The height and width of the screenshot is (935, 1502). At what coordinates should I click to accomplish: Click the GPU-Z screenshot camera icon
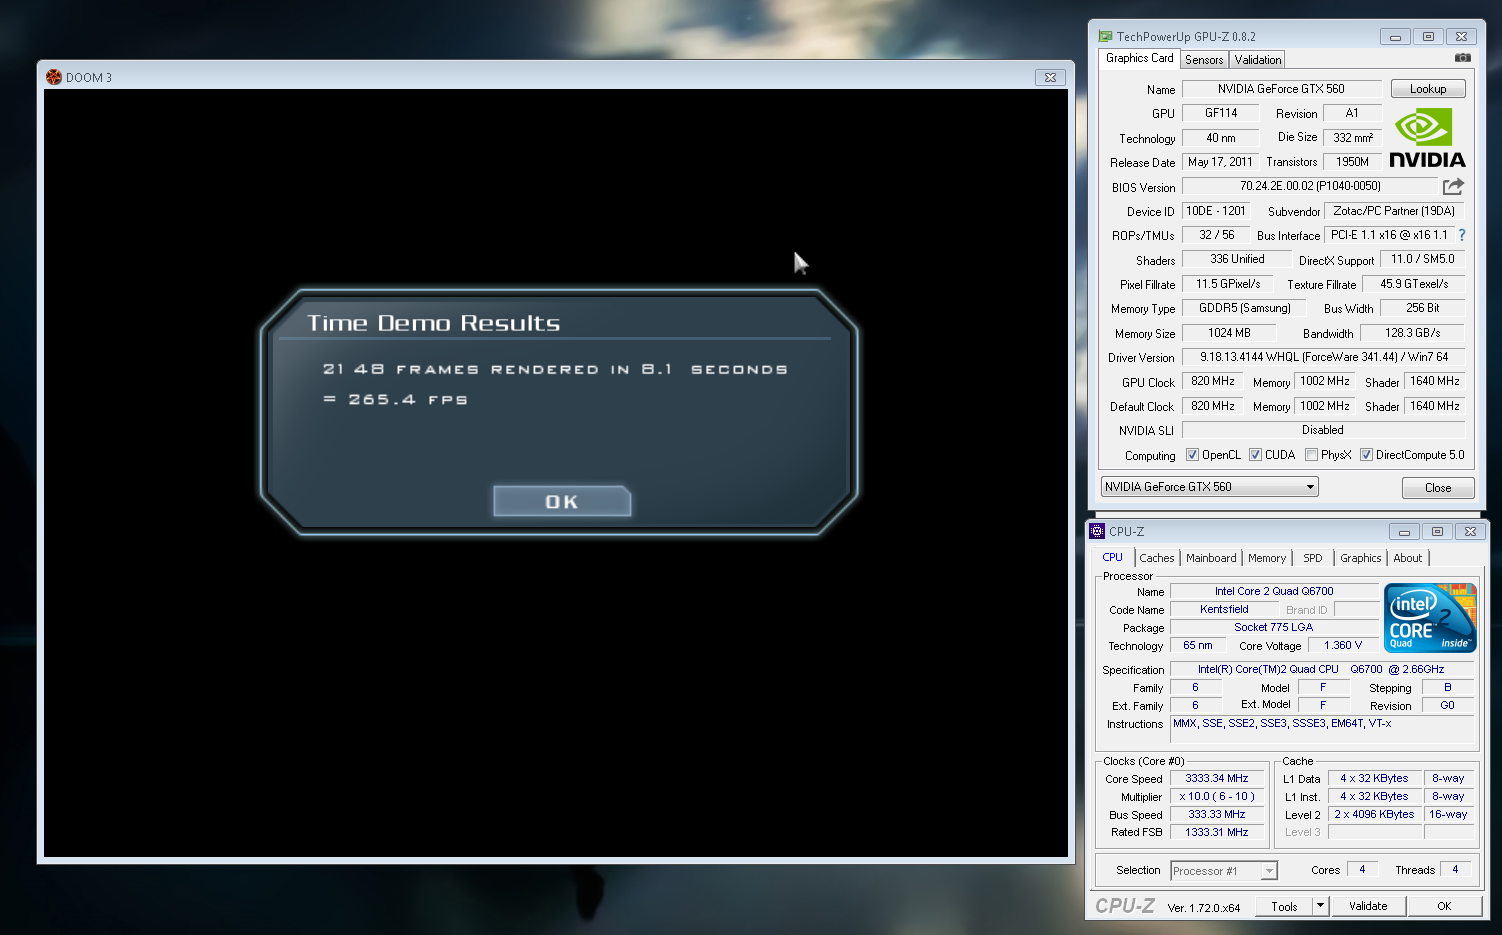click(x=1463, y=58)
